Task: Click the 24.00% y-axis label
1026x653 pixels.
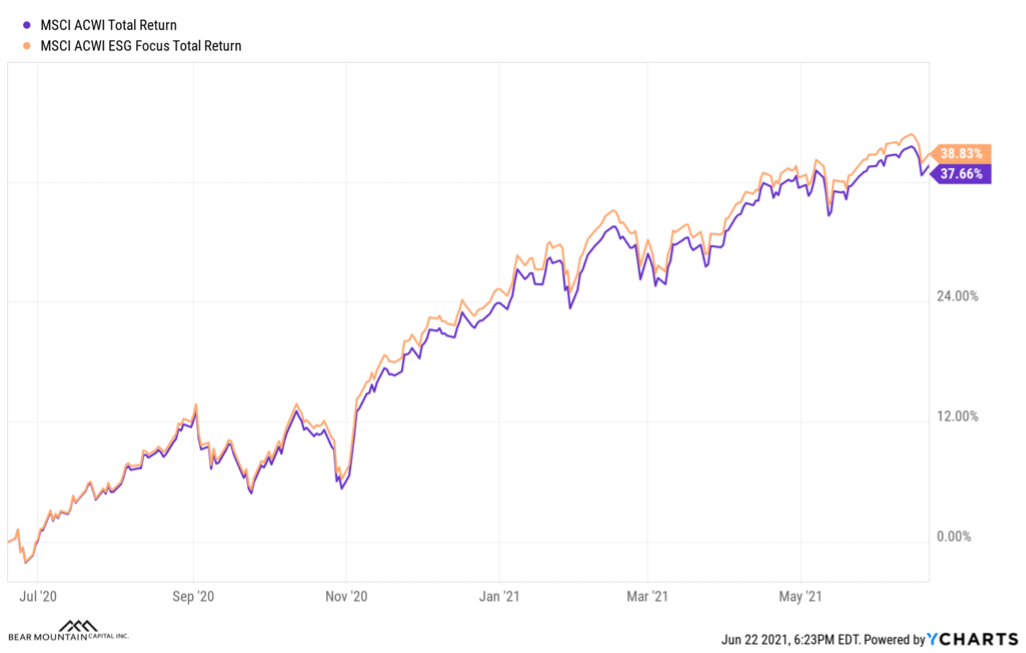Action: (x=957, y=296)
